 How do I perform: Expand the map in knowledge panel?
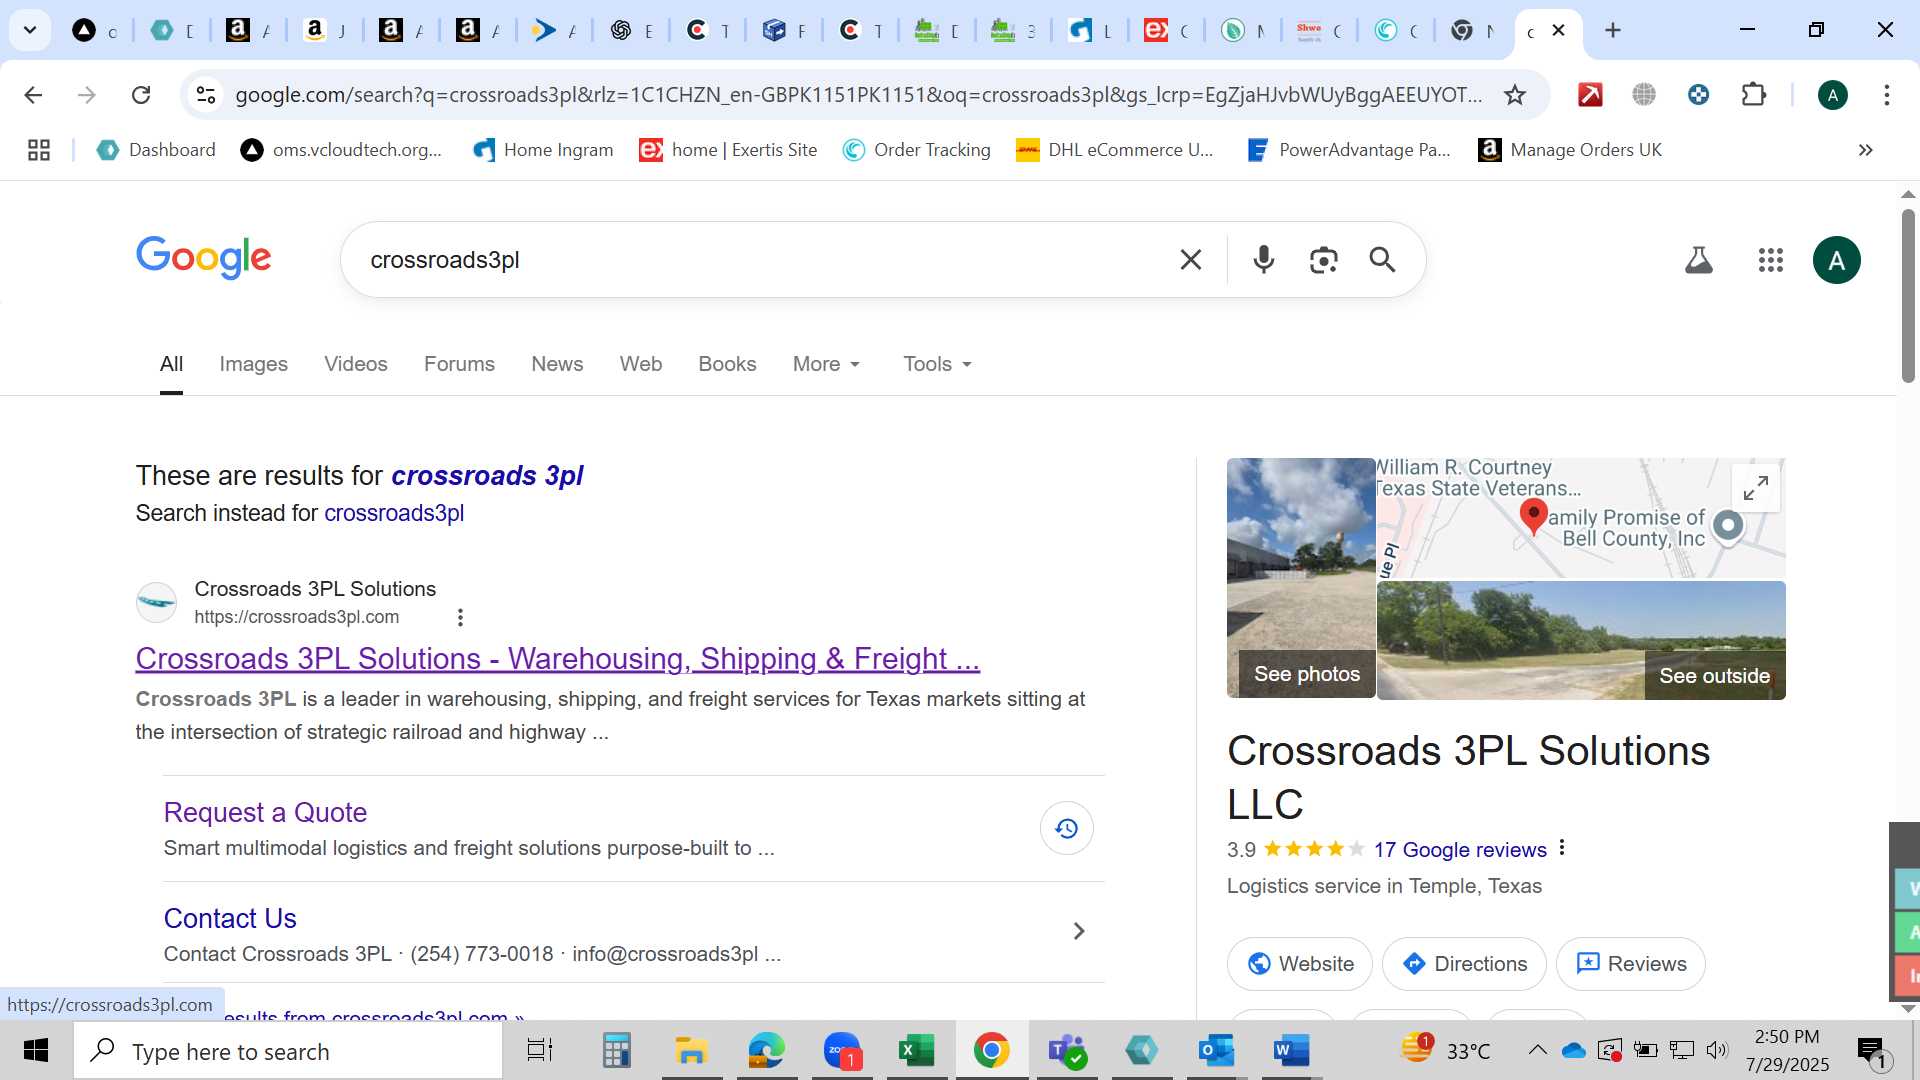coord(1755,488)
